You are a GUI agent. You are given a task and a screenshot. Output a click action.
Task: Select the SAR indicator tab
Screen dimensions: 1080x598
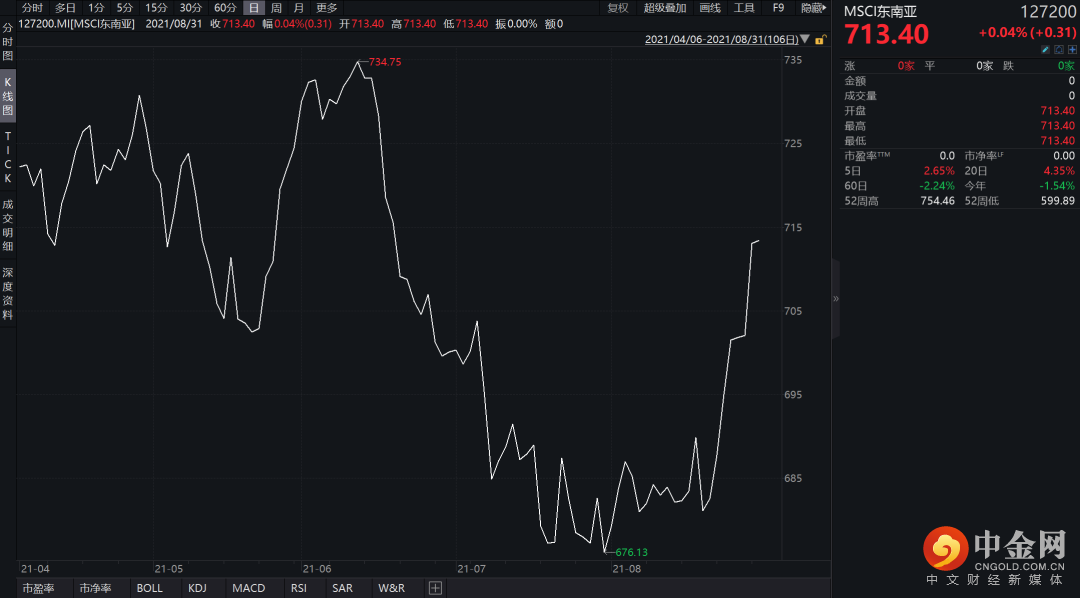[342, 588]
